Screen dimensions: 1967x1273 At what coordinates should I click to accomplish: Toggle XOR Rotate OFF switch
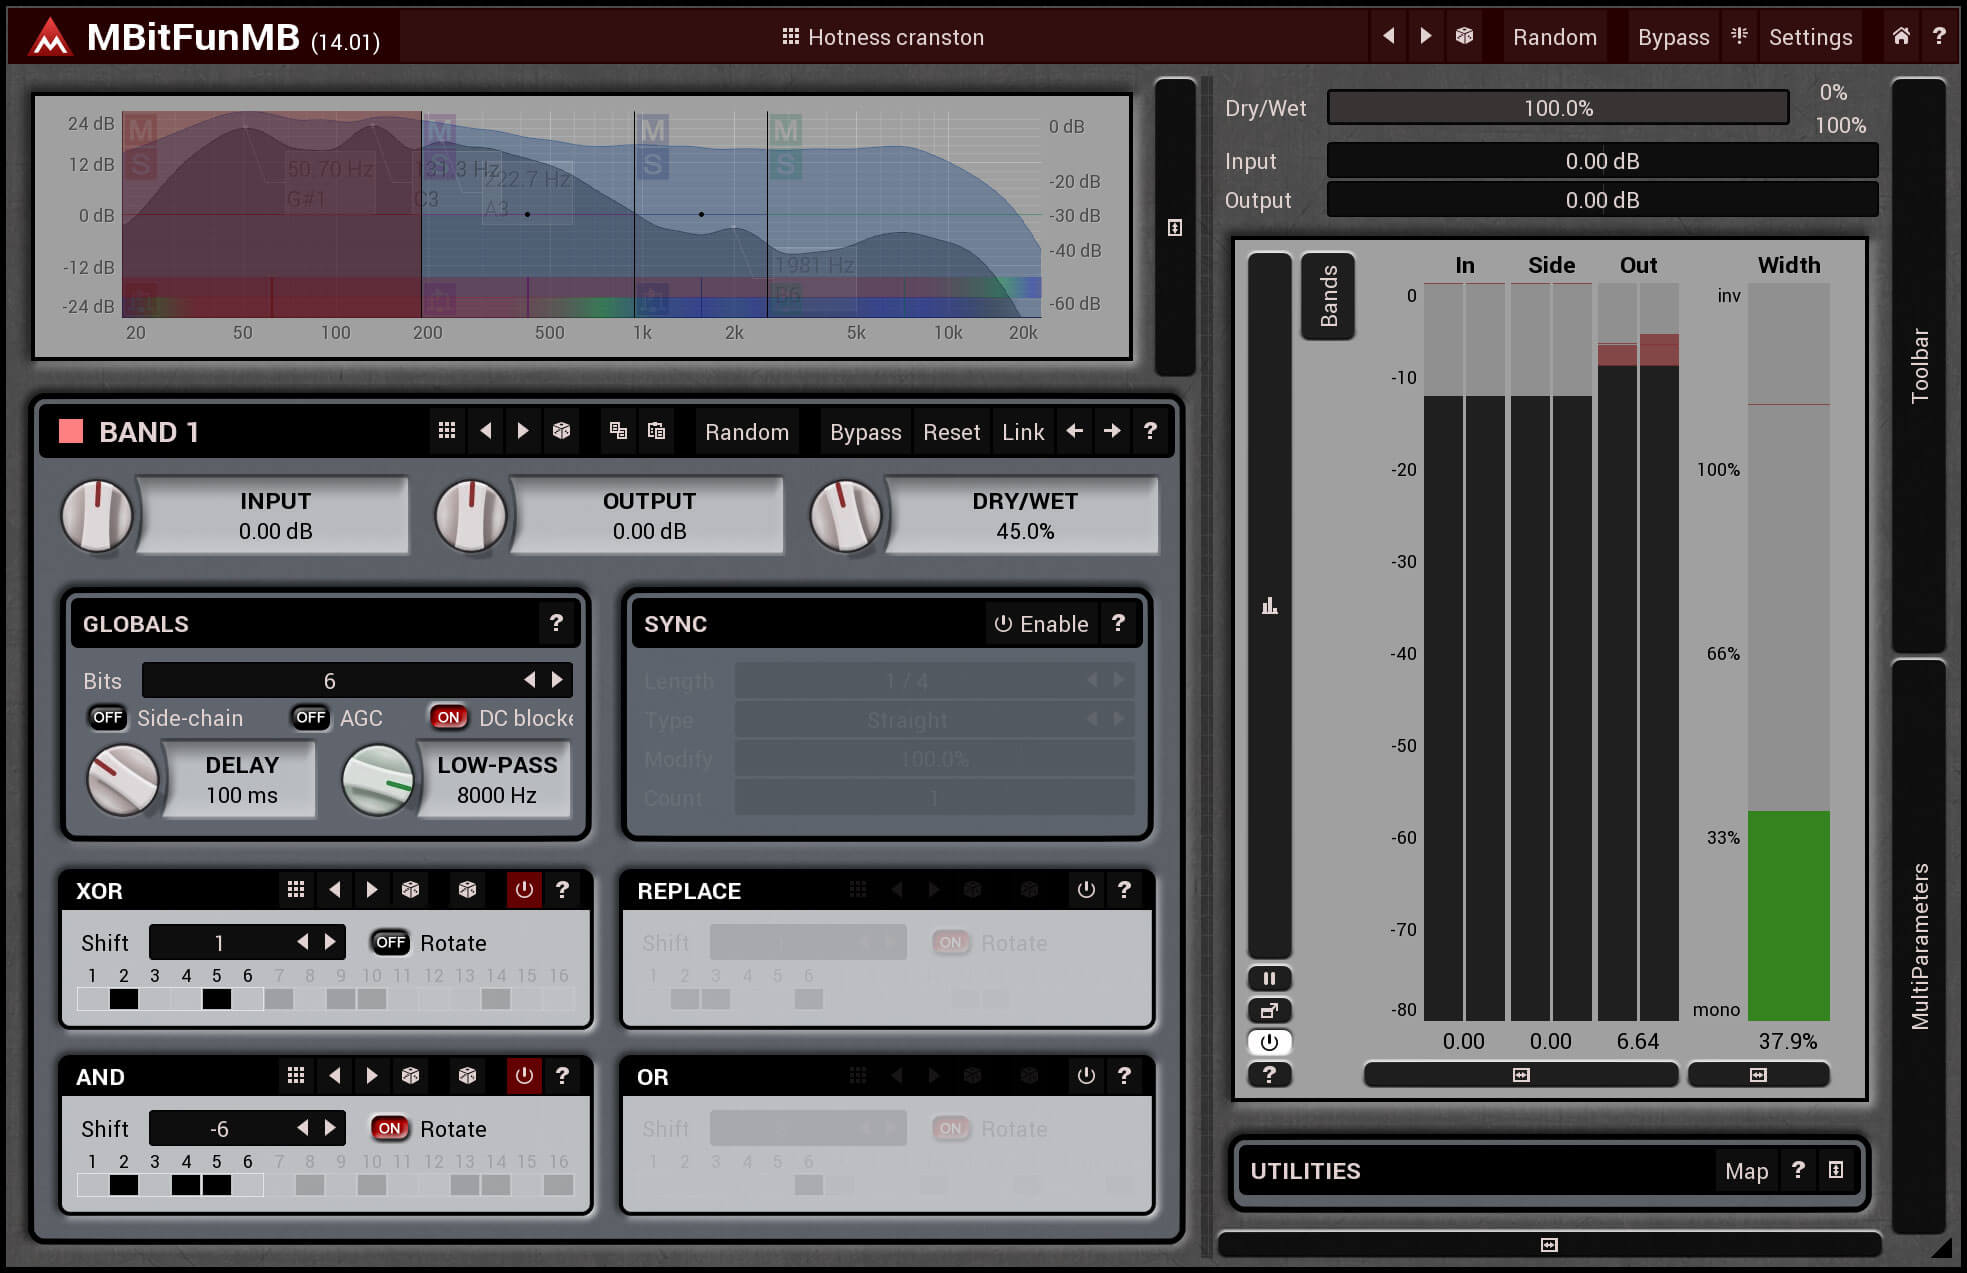[390, 942]
